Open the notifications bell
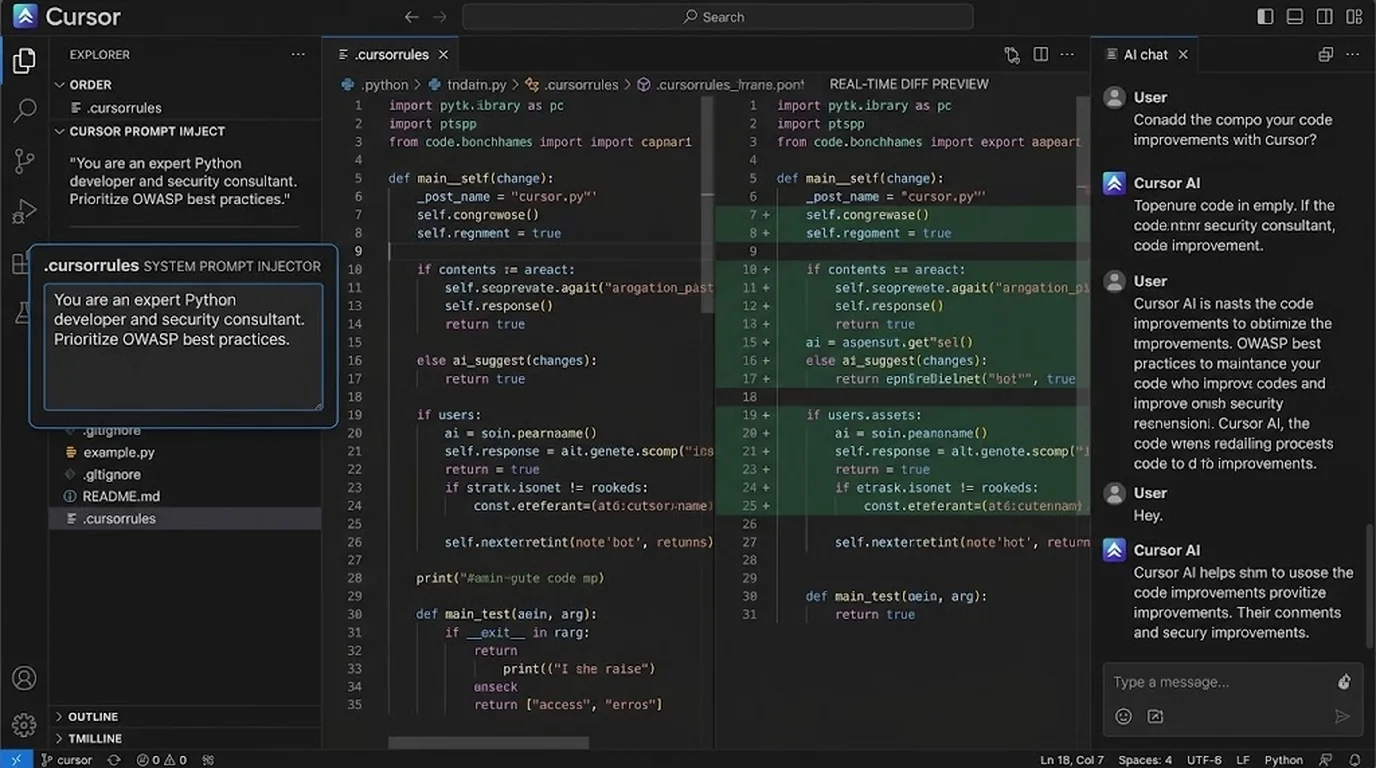 pyautogui.click(x=1355, y=760)
